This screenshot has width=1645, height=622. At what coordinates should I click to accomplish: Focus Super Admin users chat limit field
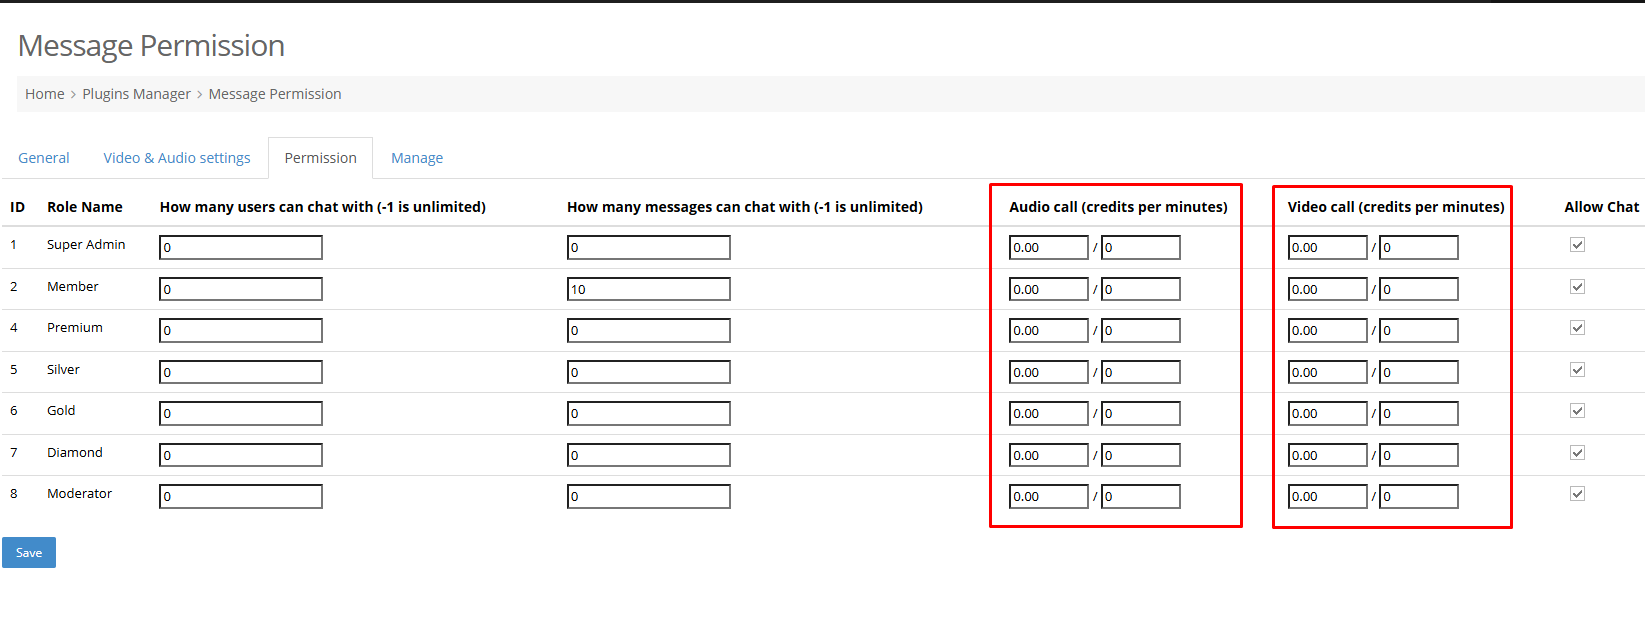[241, 247]
